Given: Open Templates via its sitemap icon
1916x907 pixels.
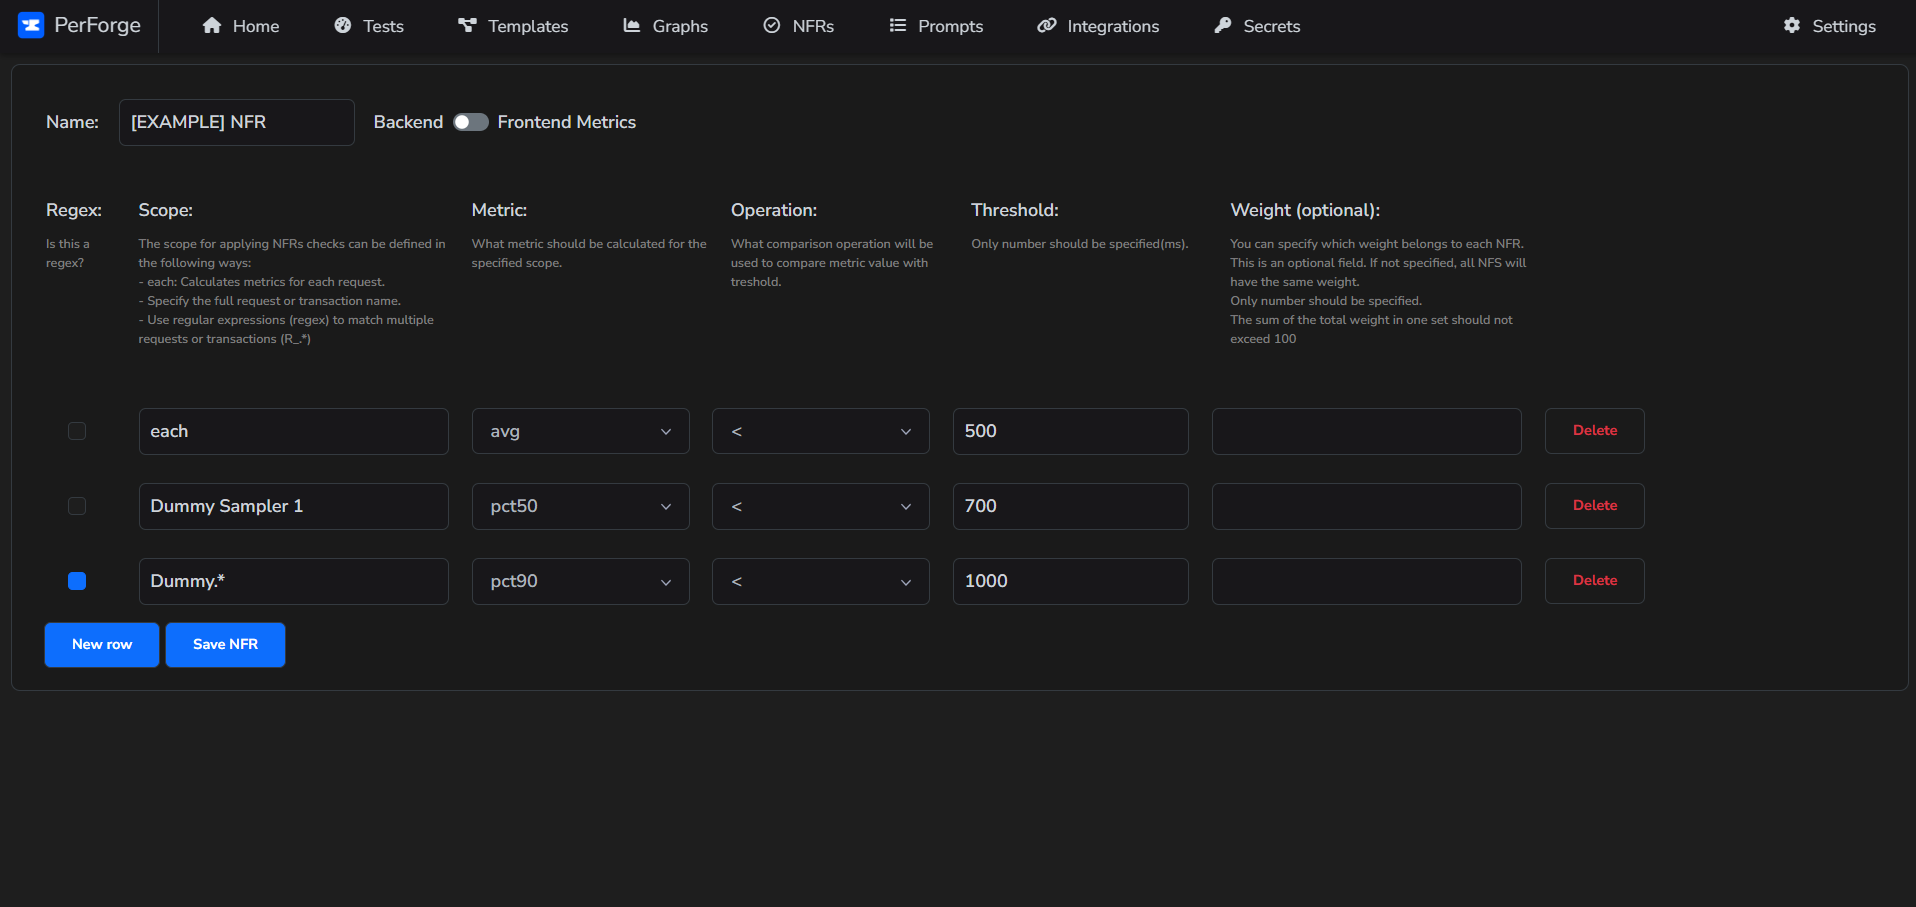Looking at the screenshot, I should point(467,25).
